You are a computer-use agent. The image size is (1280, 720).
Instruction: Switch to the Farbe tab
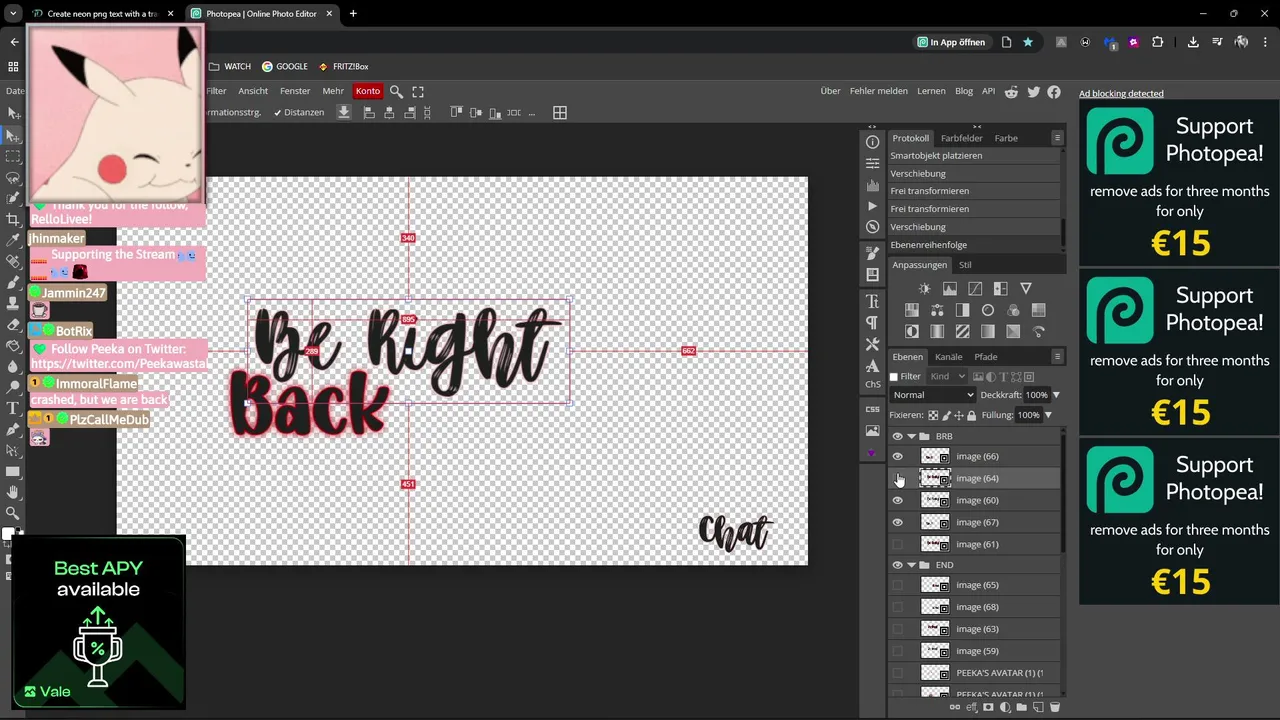tap(1006, 138)
